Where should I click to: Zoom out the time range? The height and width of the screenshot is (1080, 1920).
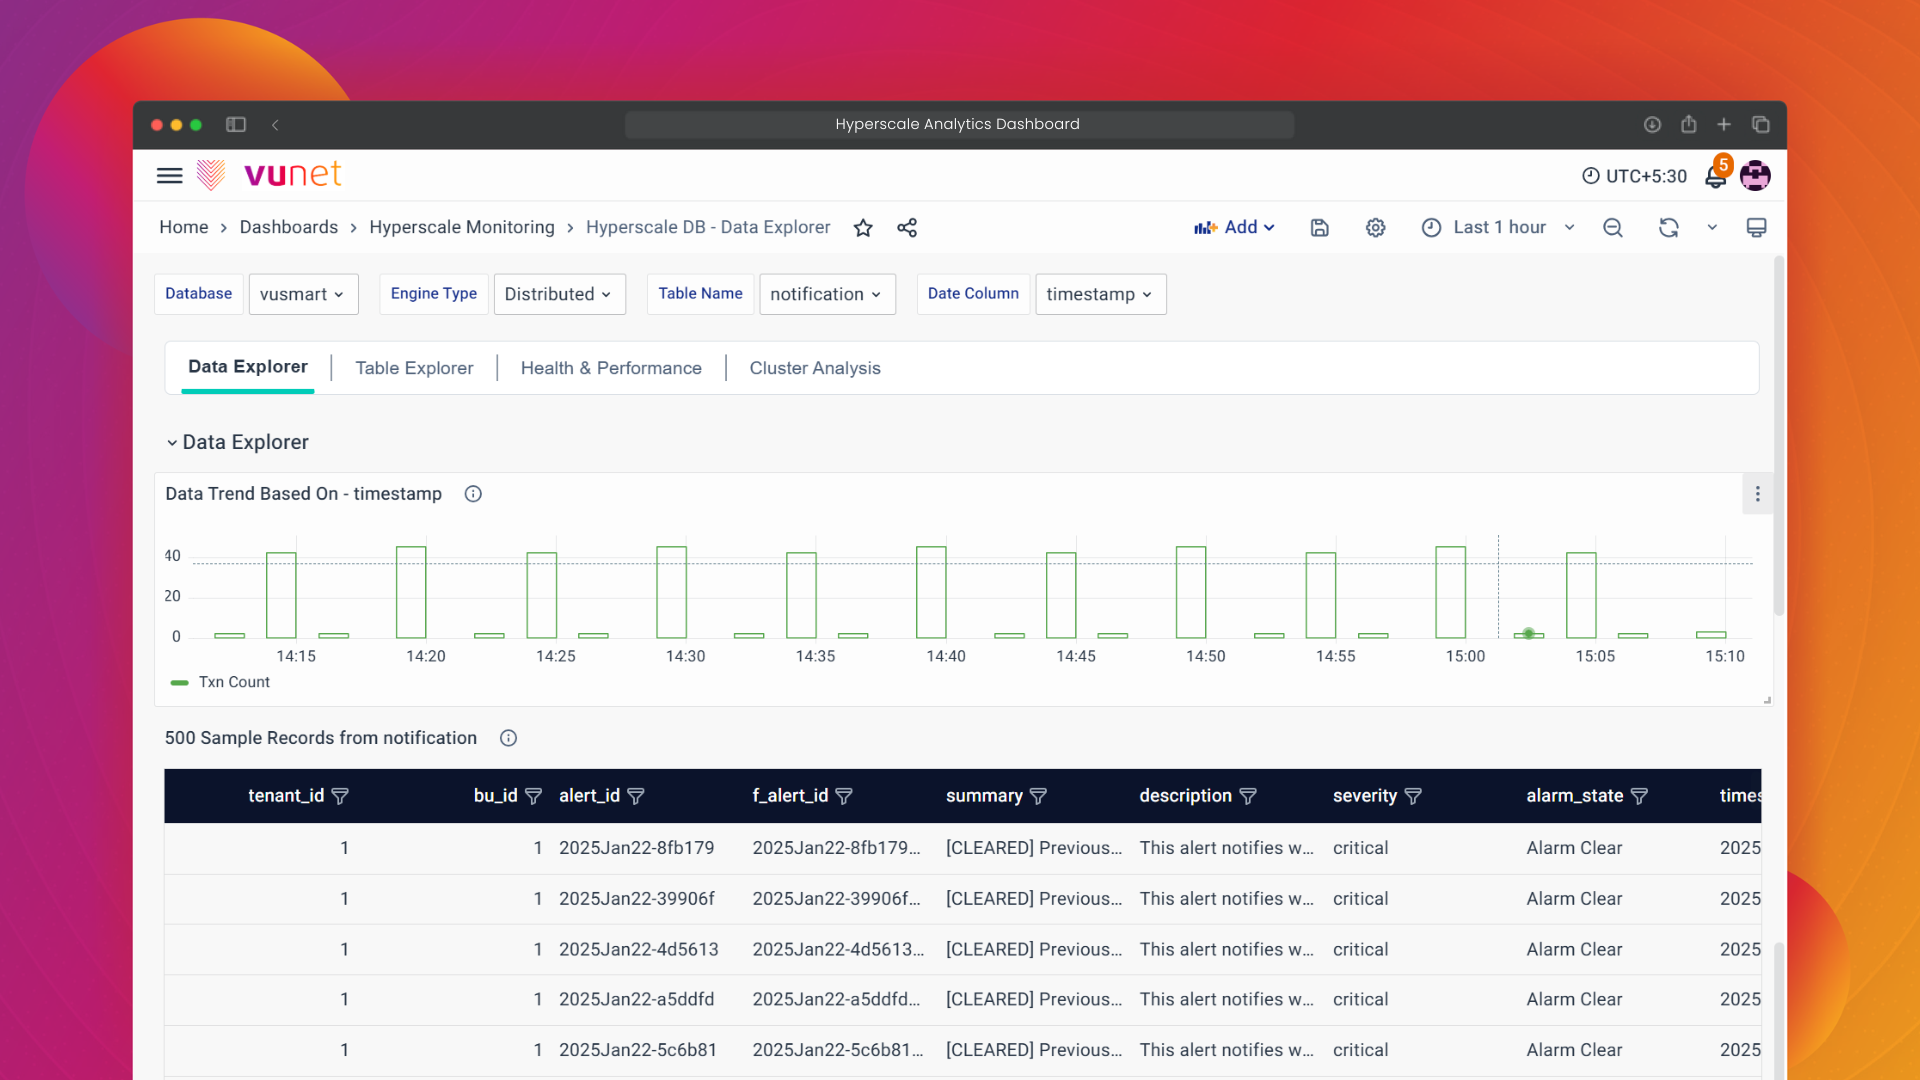[1612, 228]
